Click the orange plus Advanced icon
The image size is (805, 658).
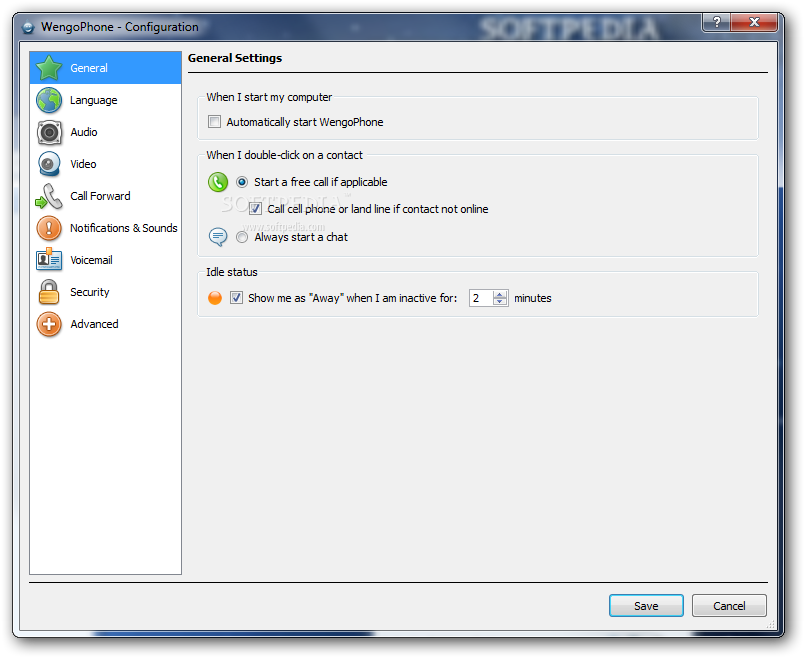[49, 324]
